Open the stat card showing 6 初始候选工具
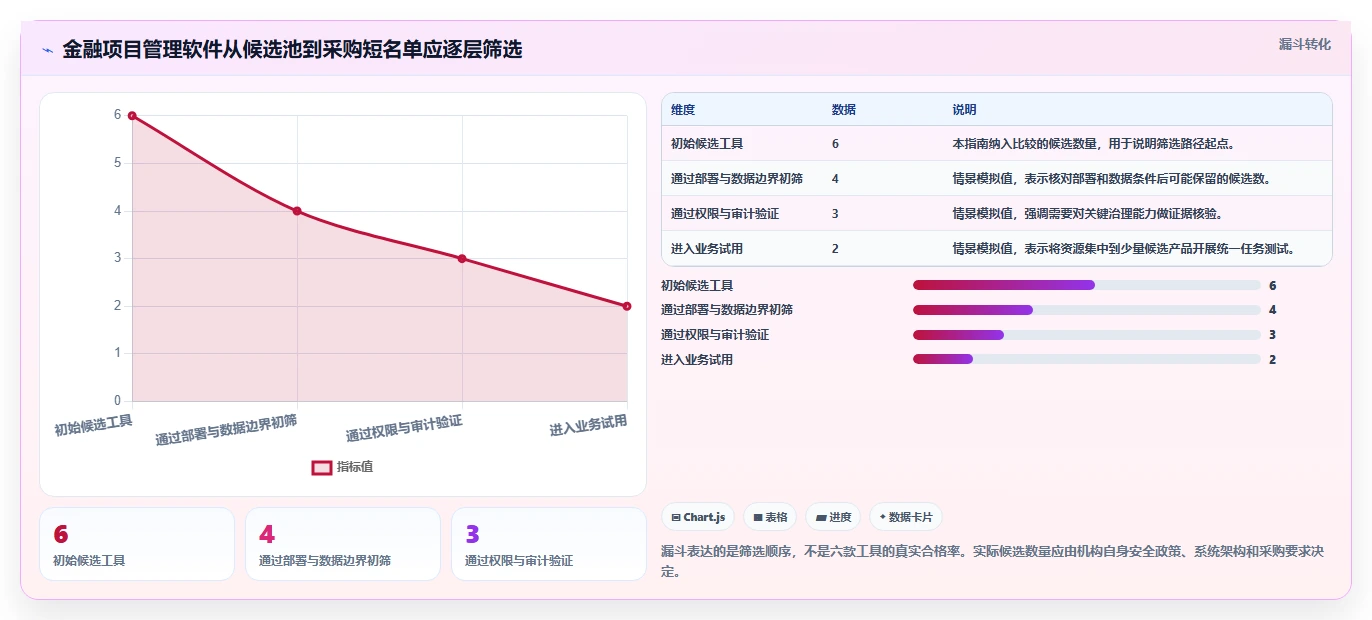This screenshot has width=1372, height=620. coord(137,544)
